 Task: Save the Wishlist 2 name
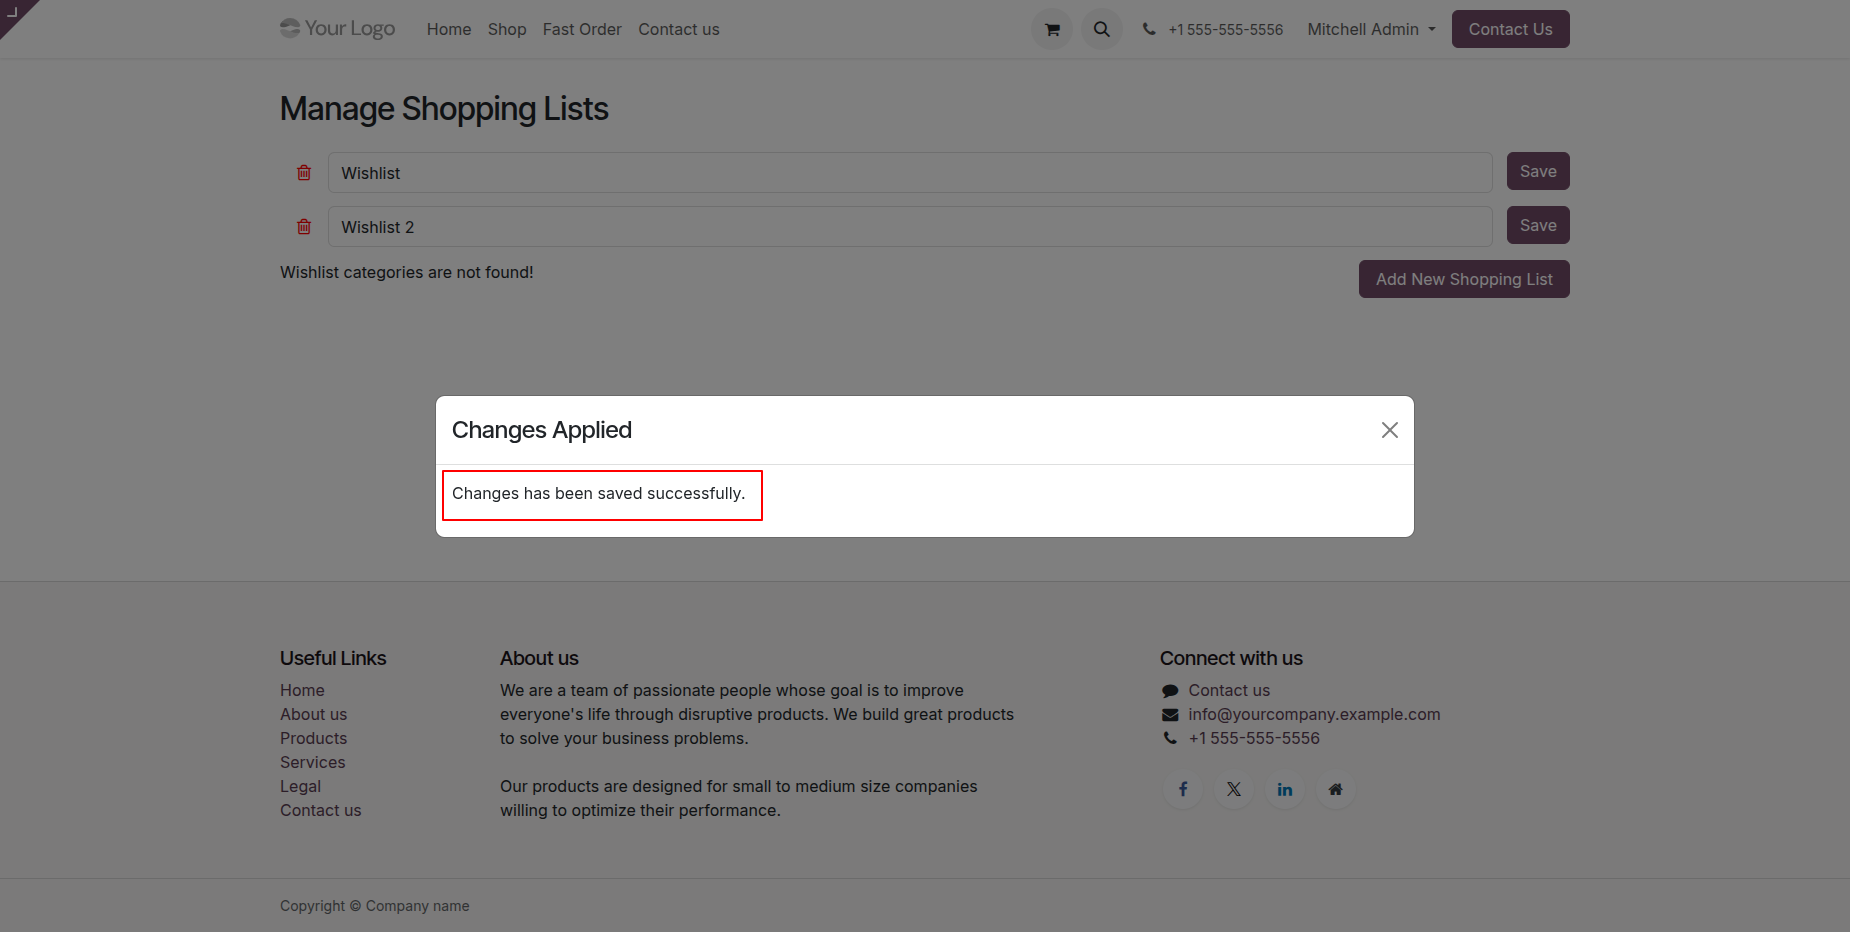click(1537, 226)
